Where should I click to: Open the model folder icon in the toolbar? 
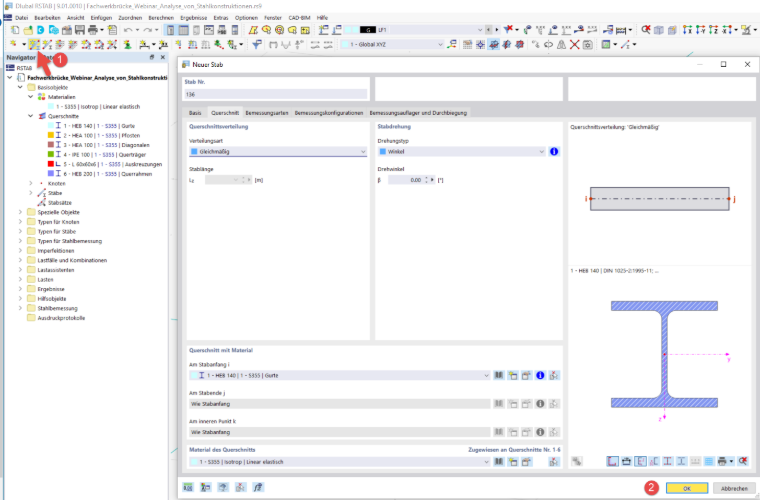(28, 30)
